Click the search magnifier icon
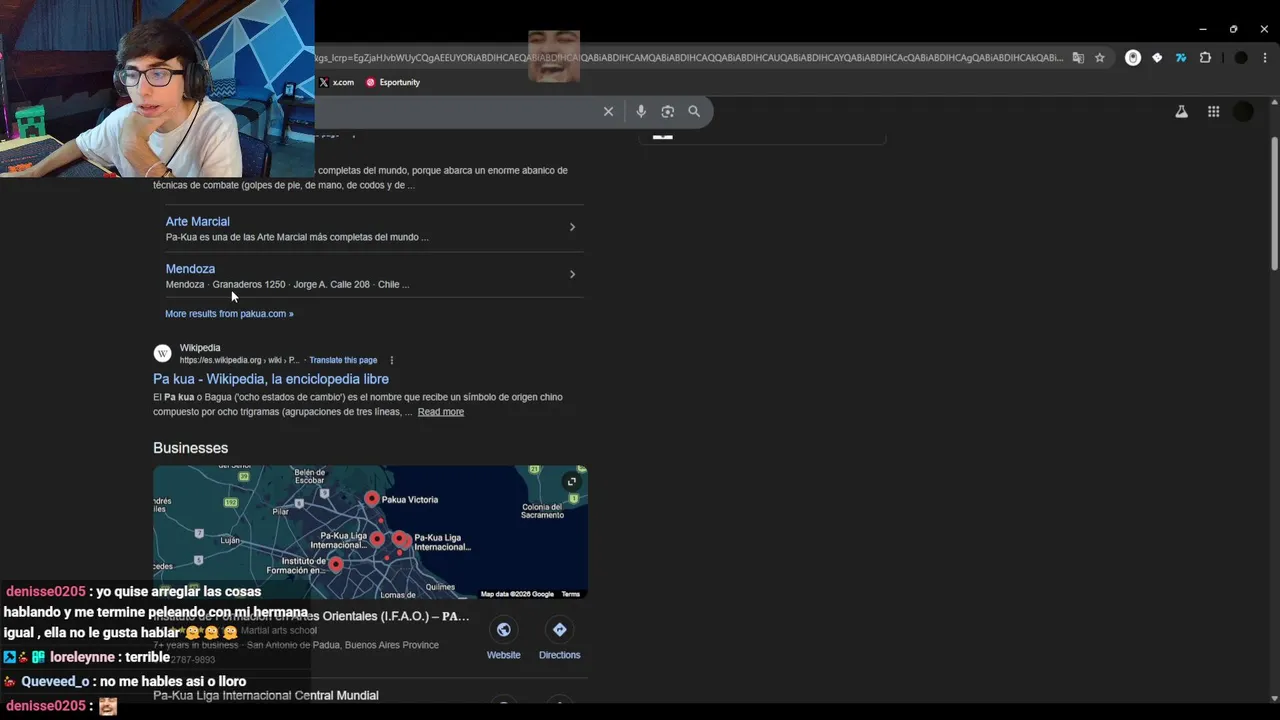 click(x=694, y=112)
